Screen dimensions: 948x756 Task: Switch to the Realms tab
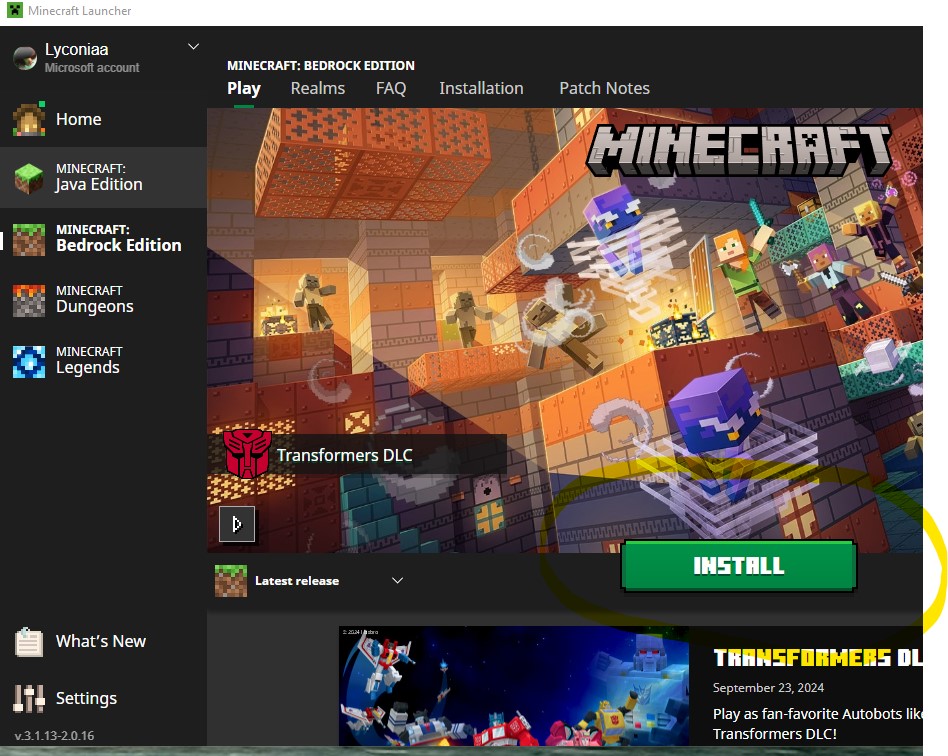pos(317,88)
